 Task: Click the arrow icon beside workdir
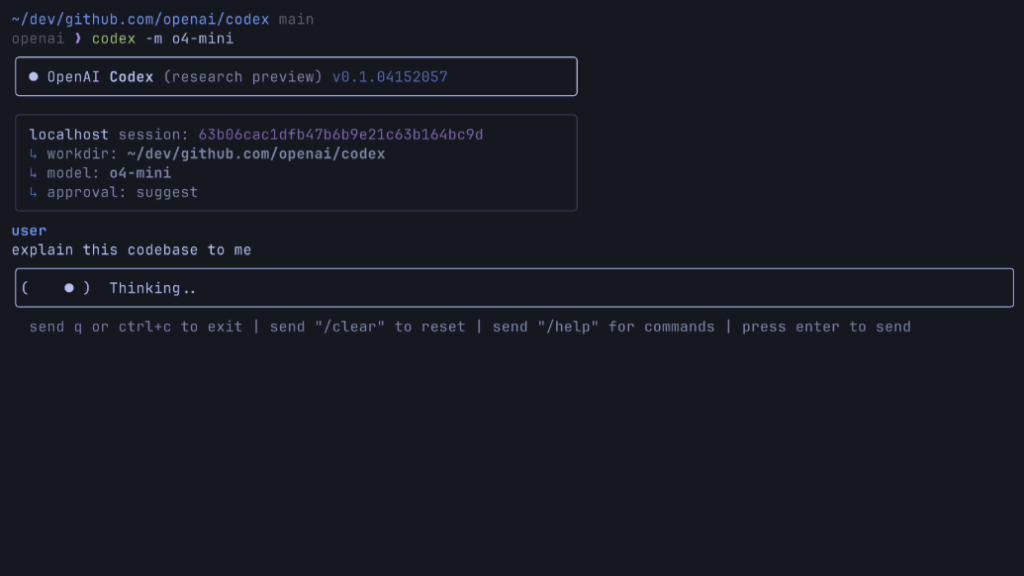tap(34, 154)
